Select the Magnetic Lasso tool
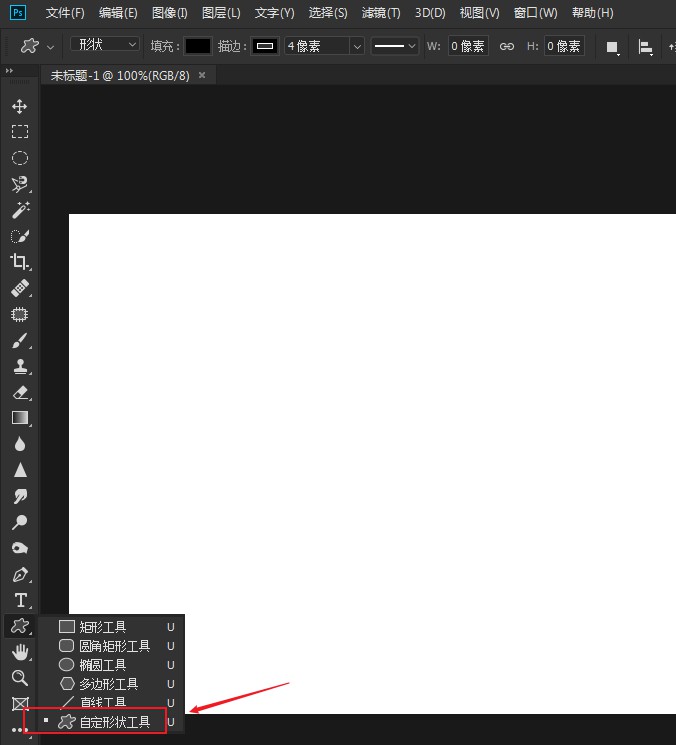 click(20, 184)
